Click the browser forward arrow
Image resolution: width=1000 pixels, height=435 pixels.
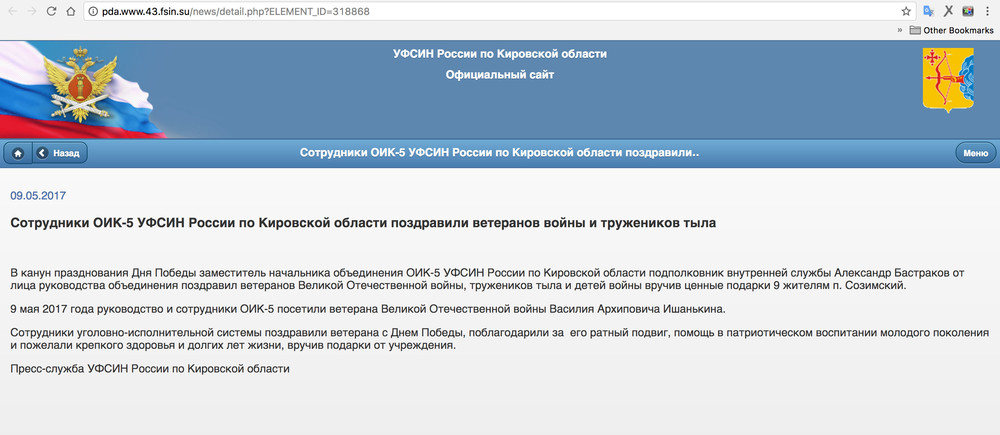(32, 11)
